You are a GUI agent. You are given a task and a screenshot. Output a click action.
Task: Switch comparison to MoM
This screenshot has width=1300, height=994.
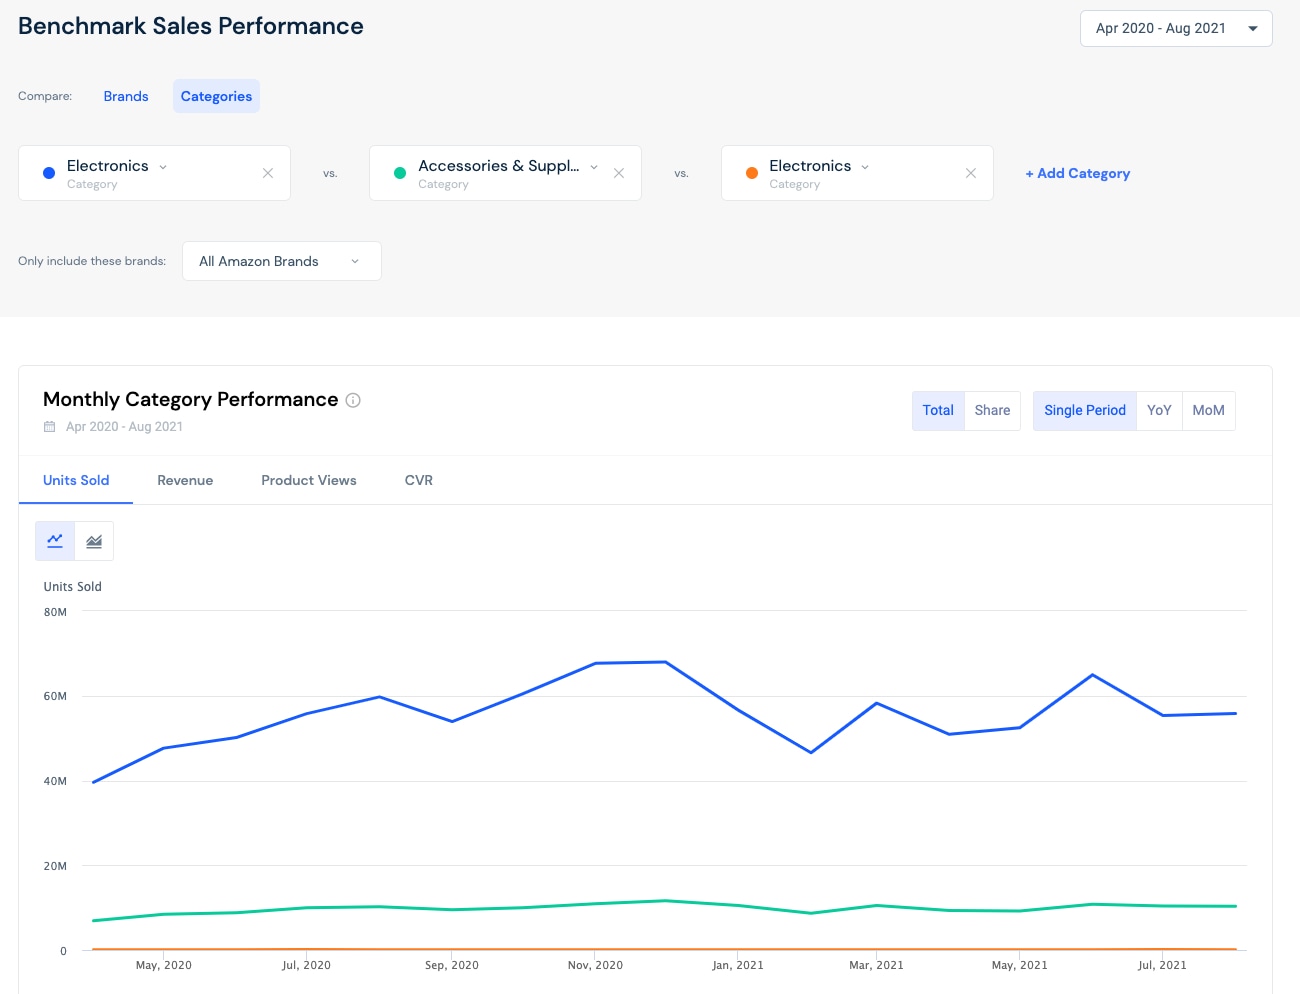(x=1208, y=410)
